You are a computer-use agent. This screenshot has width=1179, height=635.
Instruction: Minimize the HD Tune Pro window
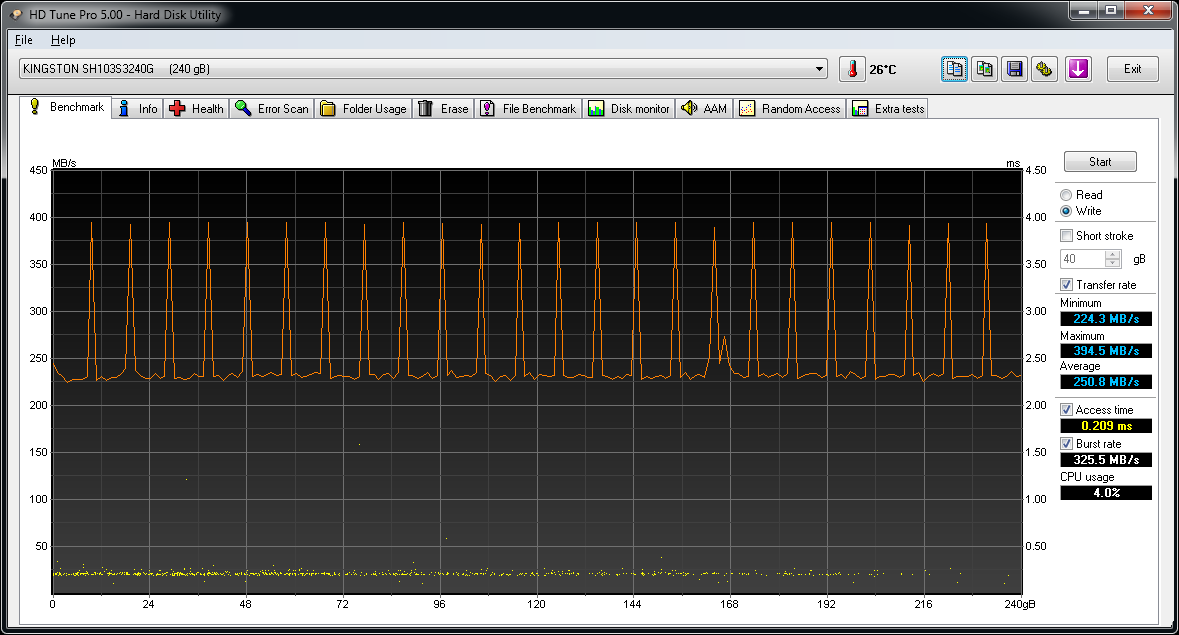click(x=1084, y=11)
